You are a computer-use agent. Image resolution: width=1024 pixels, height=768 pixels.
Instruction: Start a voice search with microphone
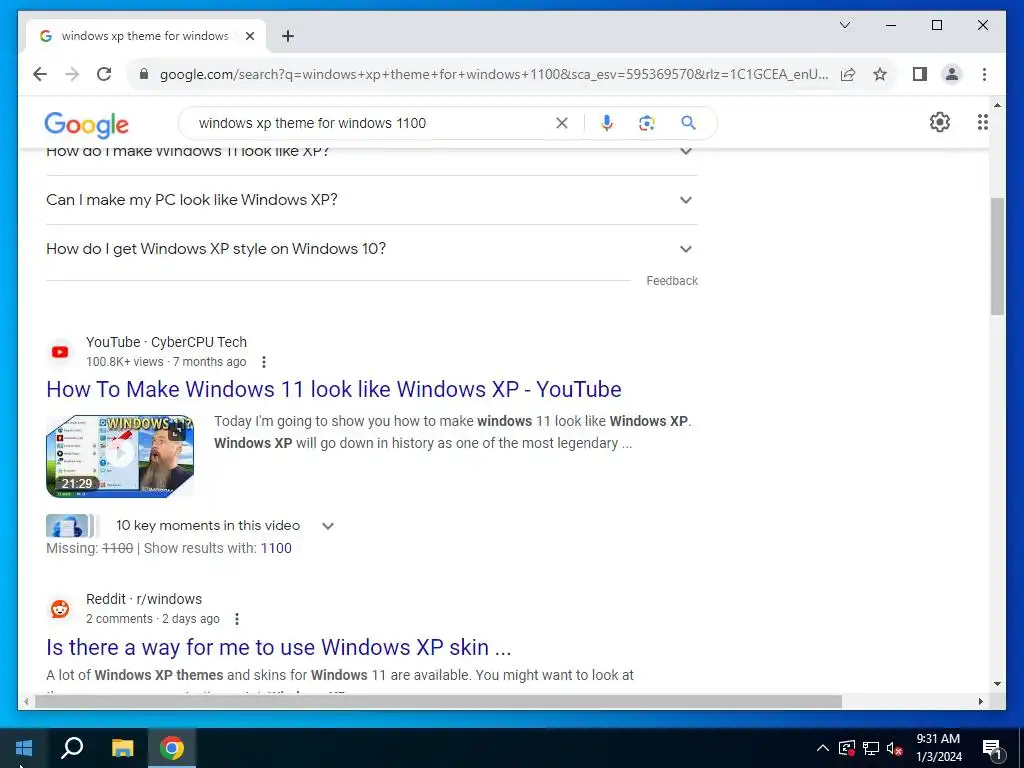(607, 123)
